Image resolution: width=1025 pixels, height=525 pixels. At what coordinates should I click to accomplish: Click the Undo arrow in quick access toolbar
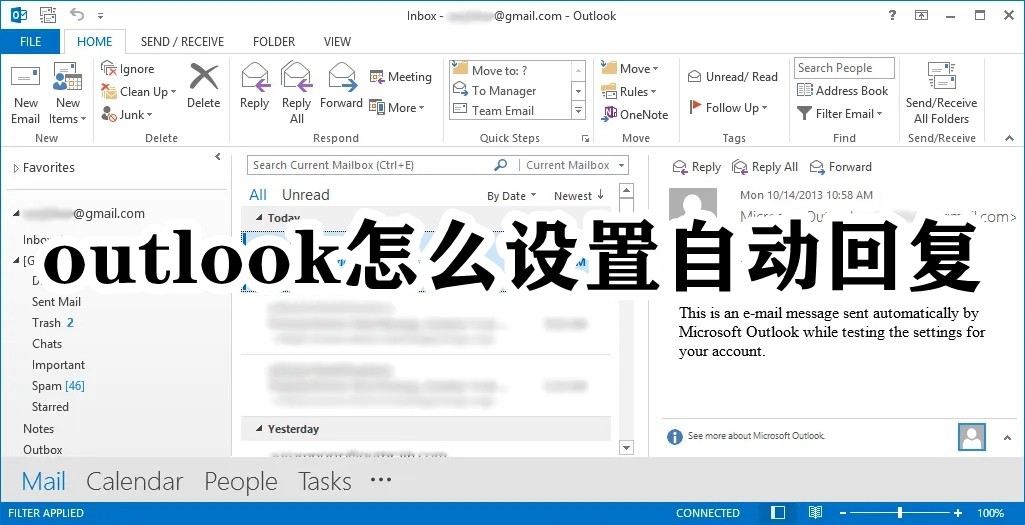[76, 14]
